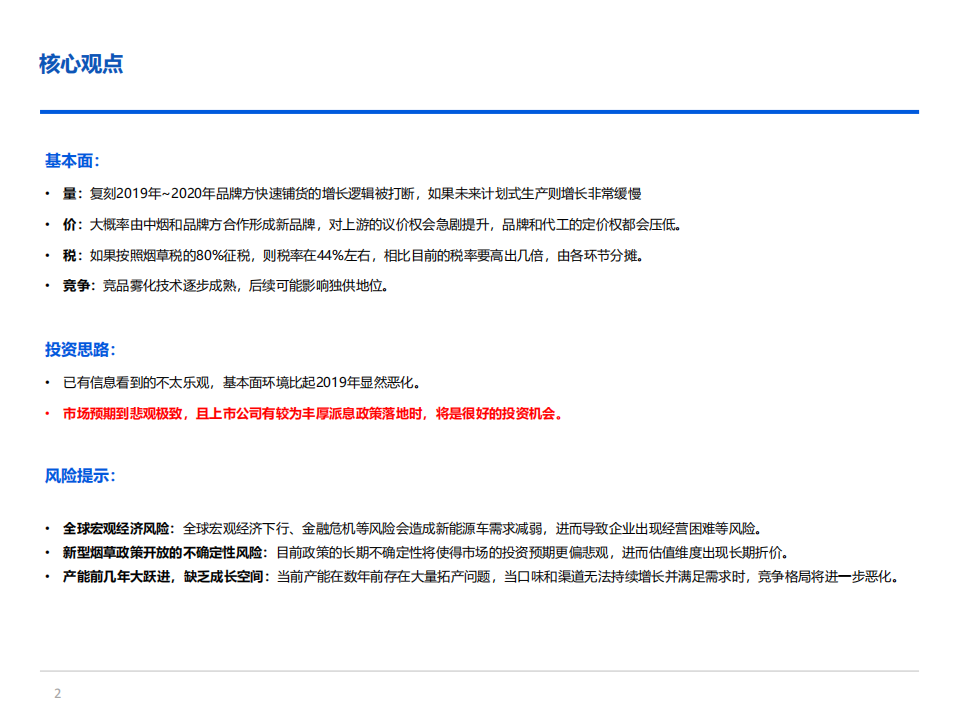
Task: Select the 风险提示 section heading
Action: click(80, 475)
